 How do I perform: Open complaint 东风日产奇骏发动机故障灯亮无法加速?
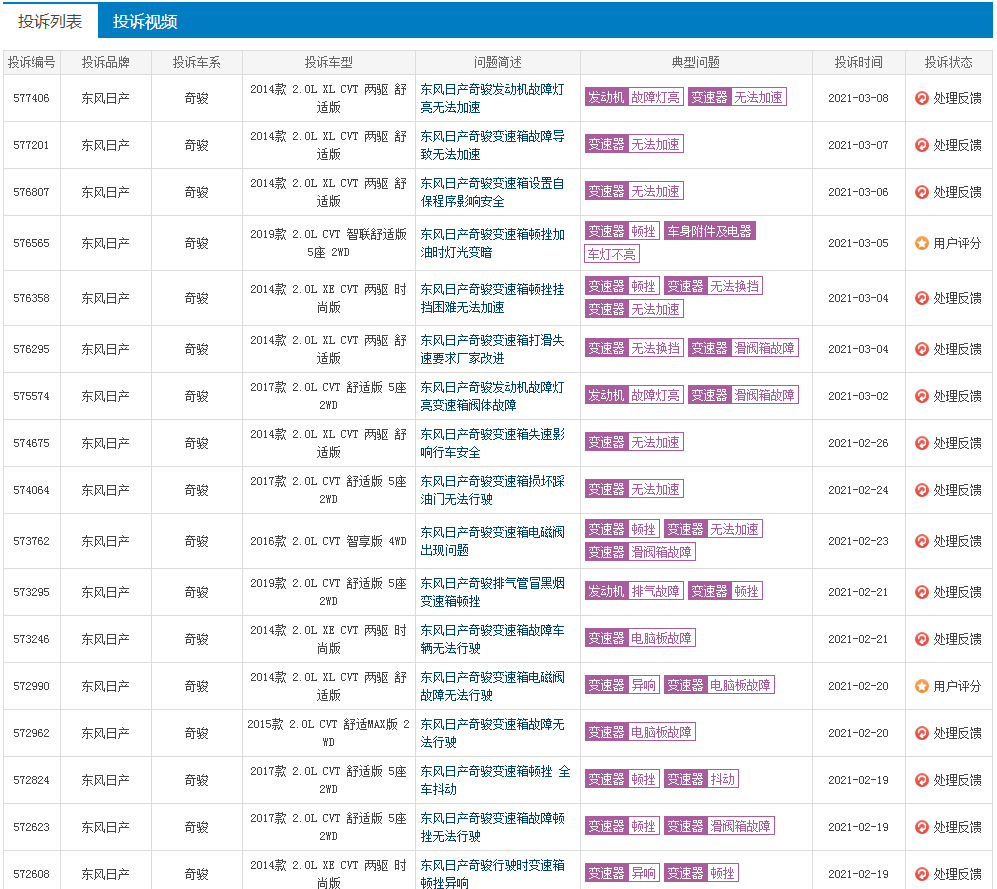coord(492,99)
